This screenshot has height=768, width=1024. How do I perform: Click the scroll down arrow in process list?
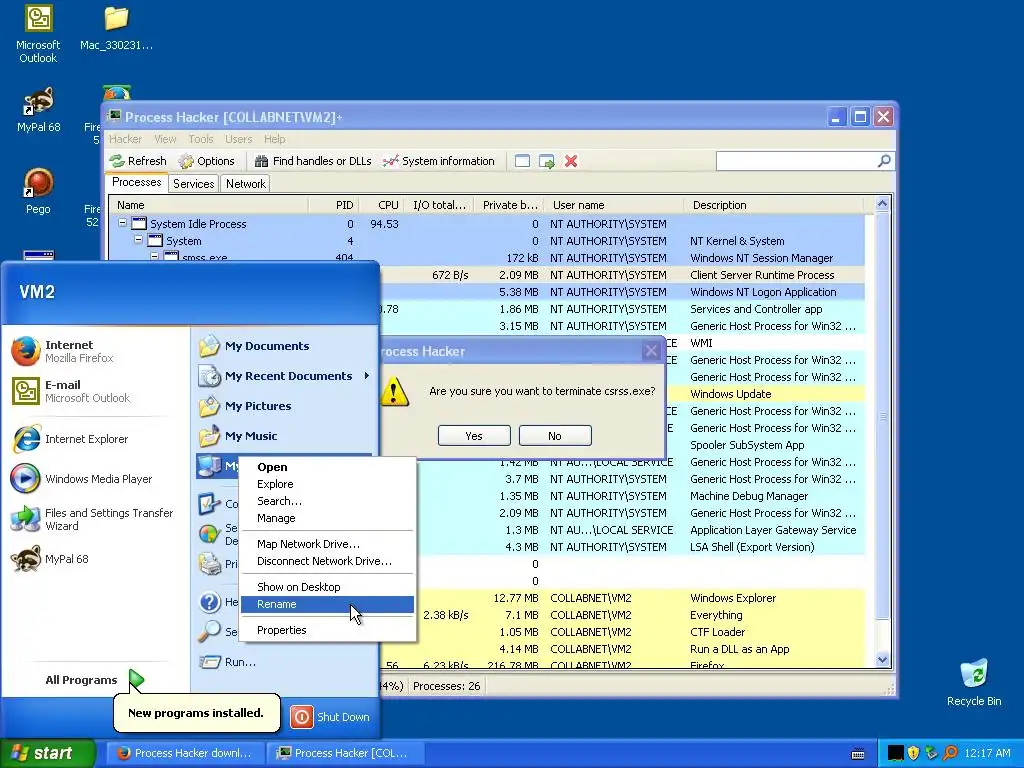click(882, 660)
